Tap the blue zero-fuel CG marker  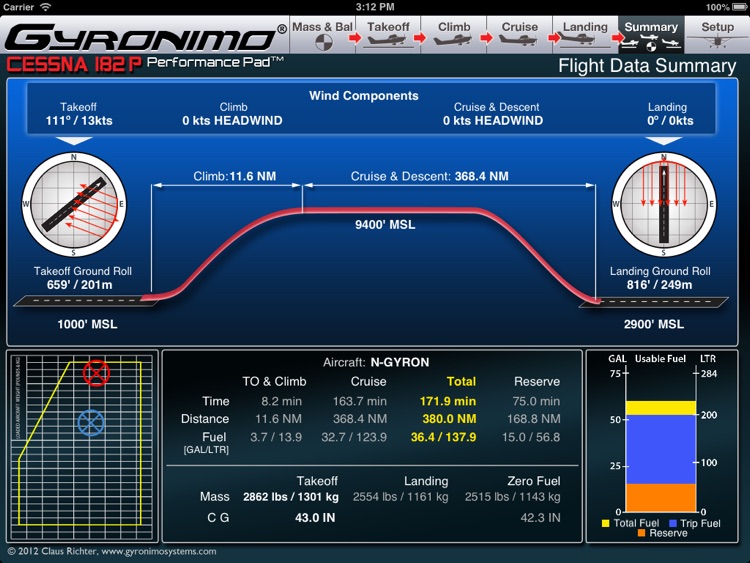tap(90, 423)
